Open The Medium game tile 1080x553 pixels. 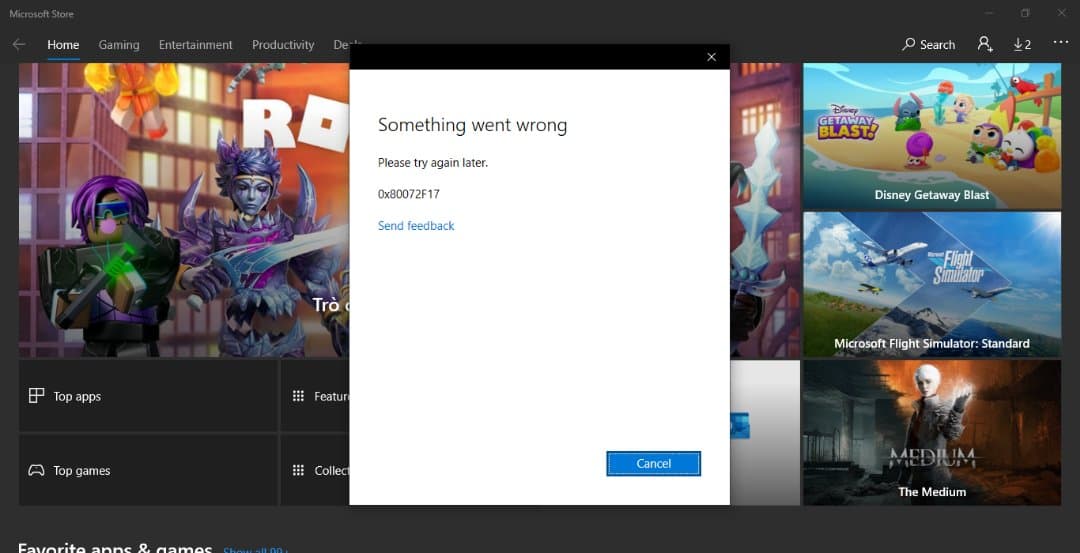(932, 432)
